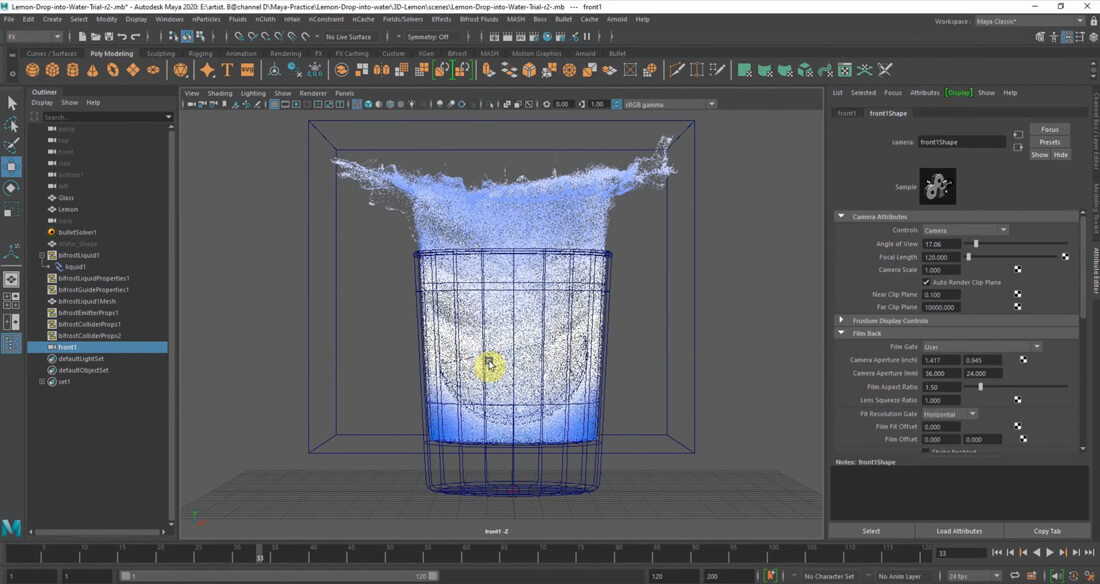The width and height of the screenshot is (1100, 584).
Task: Toggle Near Clip Plane checker button
Action: point(1018,294)
